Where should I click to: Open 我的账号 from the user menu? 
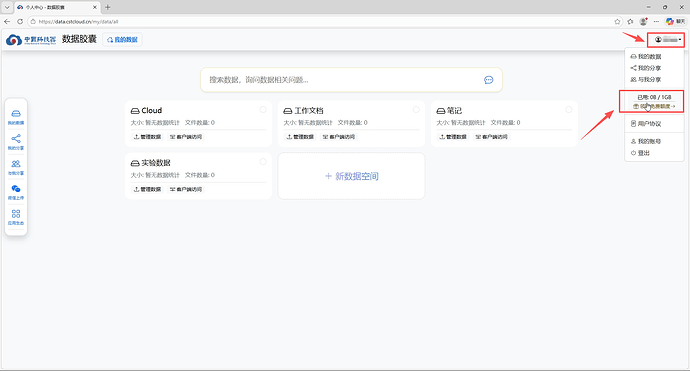point(646,141)
